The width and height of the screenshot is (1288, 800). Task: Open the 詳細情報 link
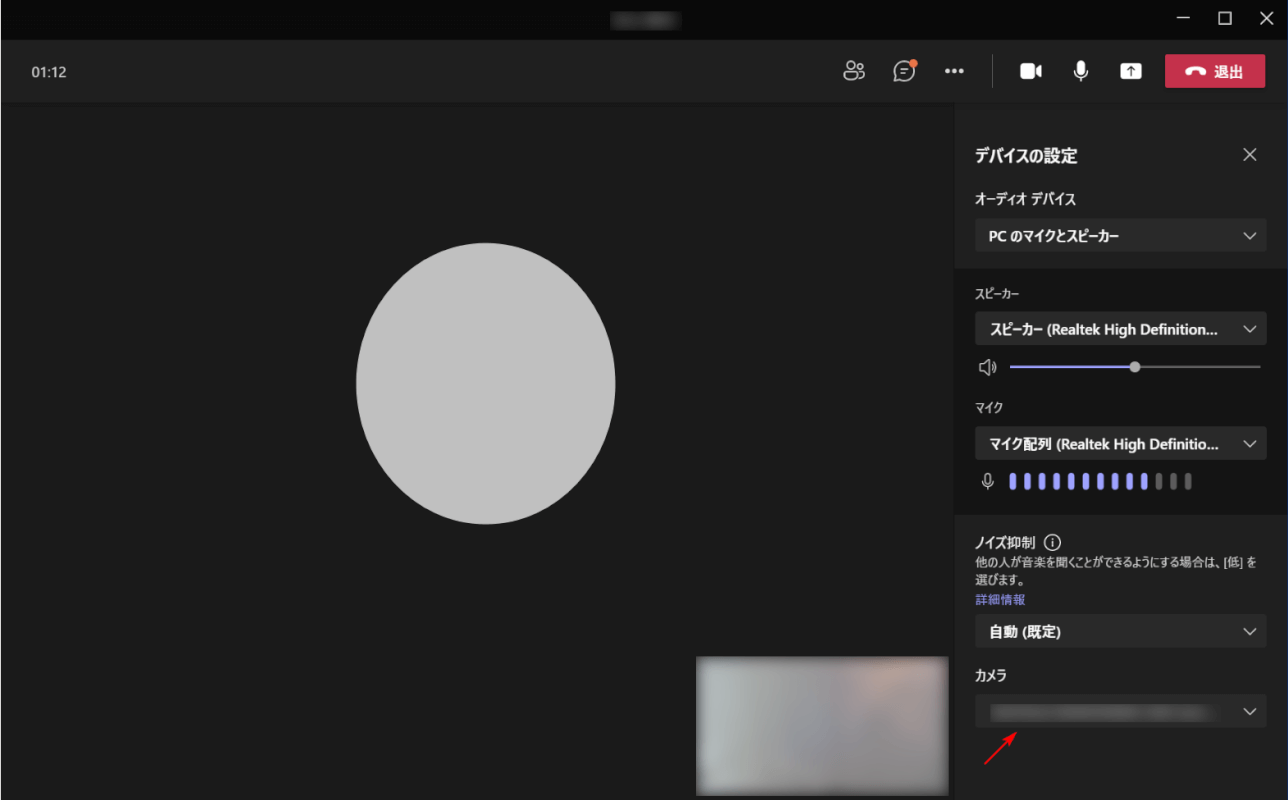tap(1001, 600)
